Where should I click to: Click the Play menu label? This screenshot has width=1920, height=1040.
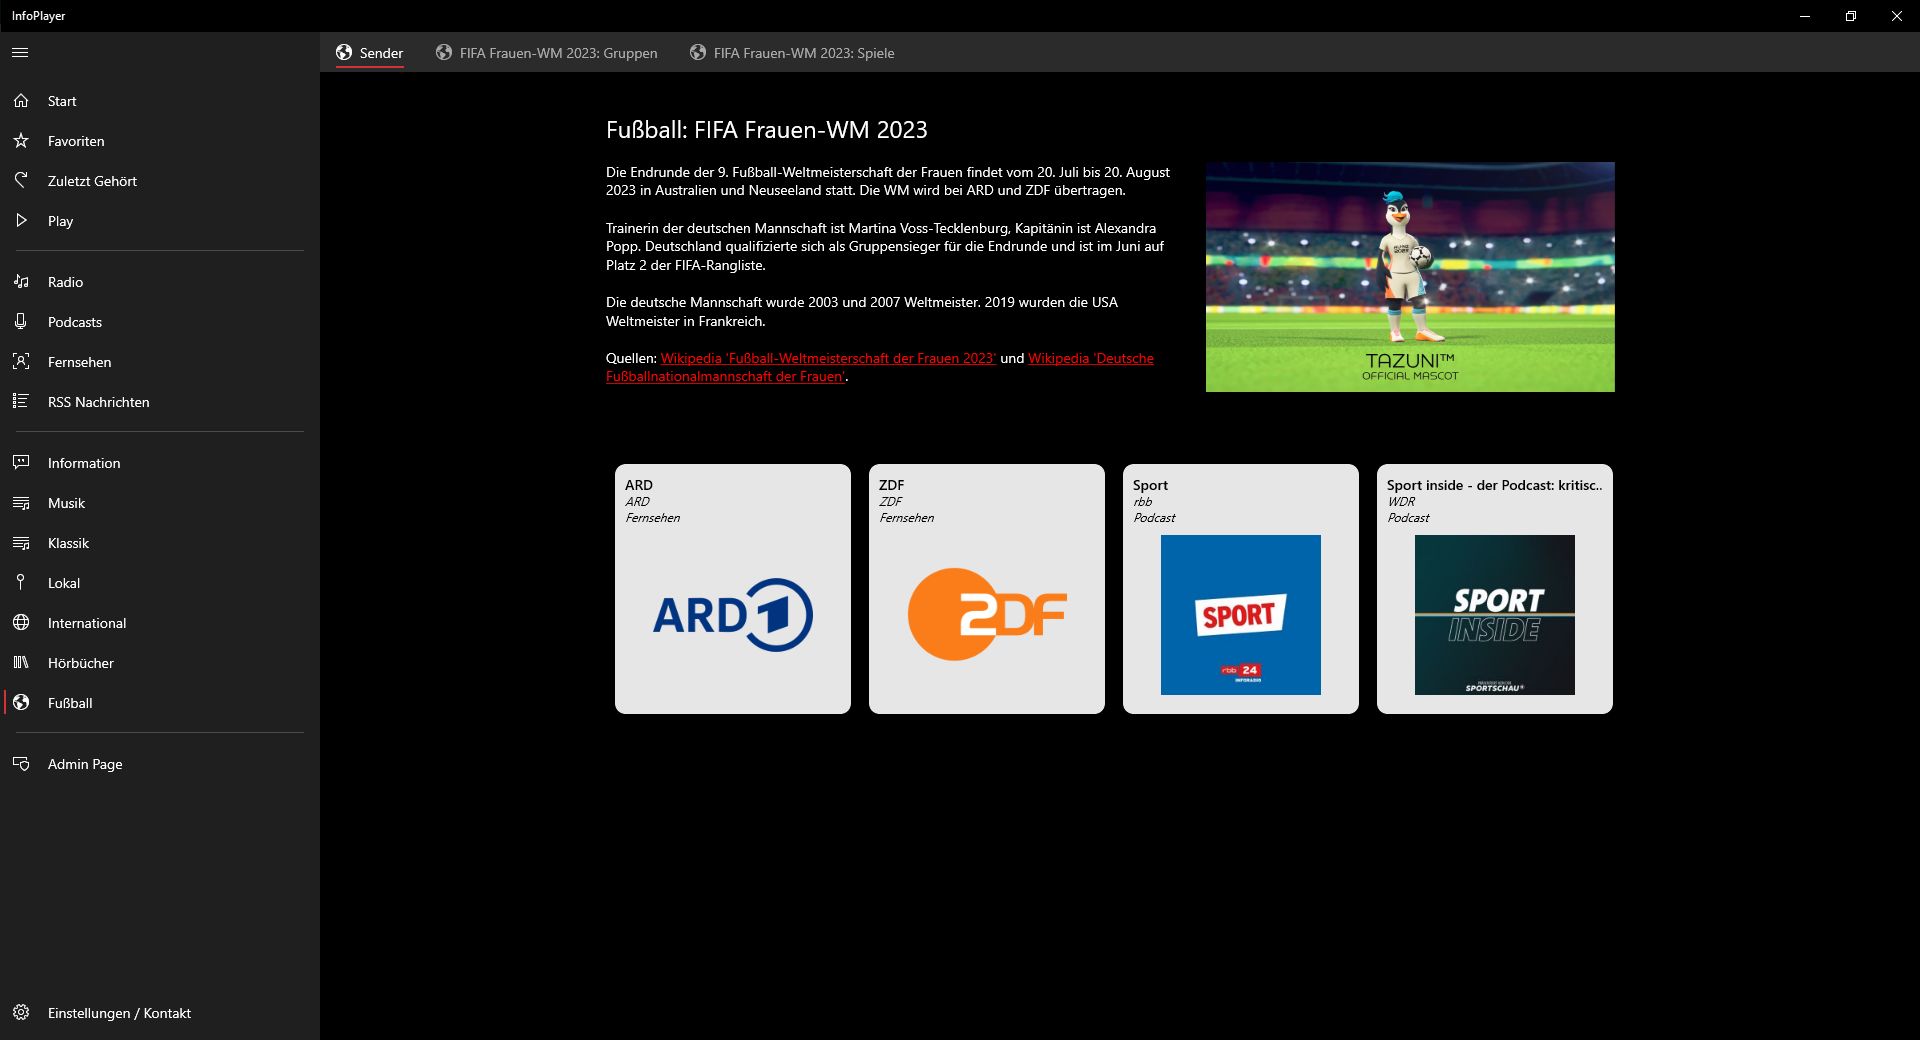click(60, 221)
